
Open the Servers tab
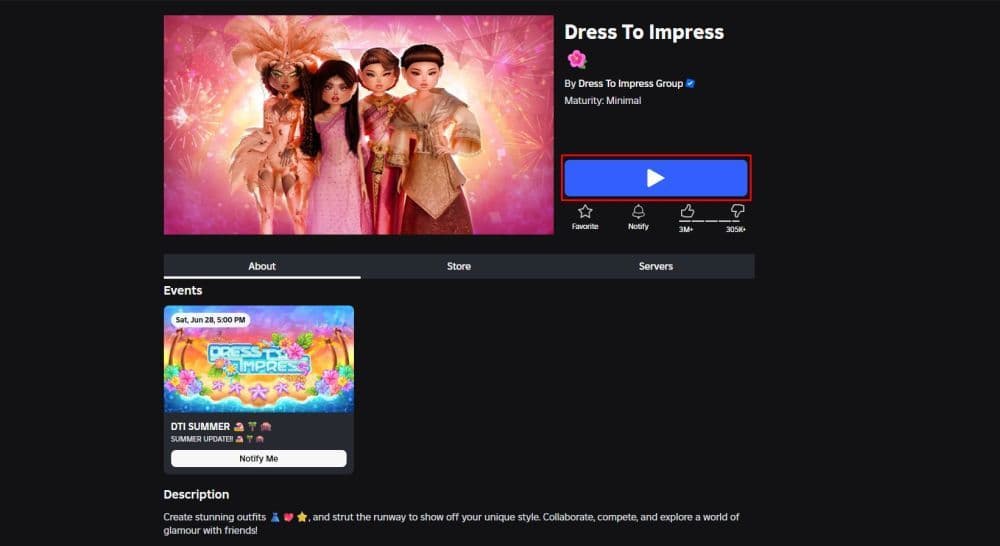coord(656,266)
